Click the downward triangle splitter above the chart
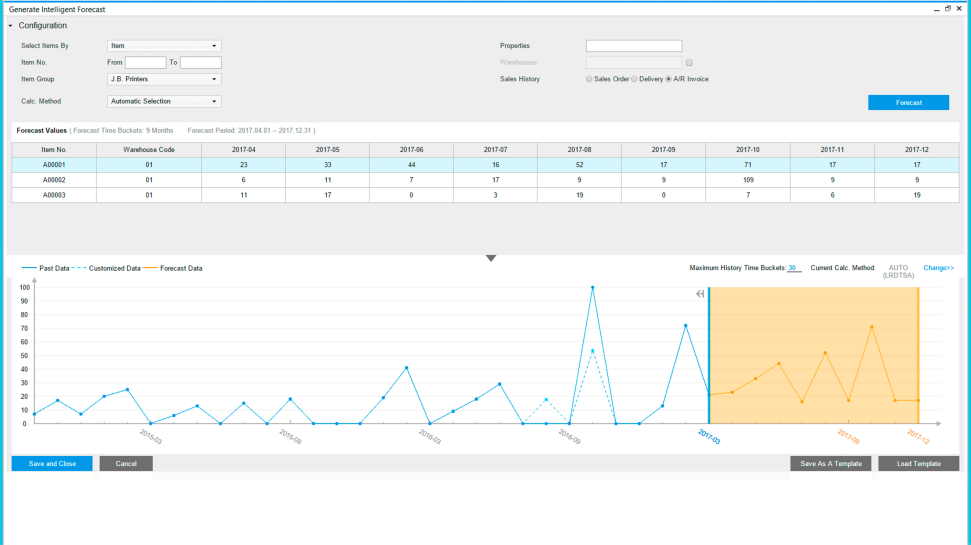The height and width of the screenshot is (545, 971). (x=490, y=258)
